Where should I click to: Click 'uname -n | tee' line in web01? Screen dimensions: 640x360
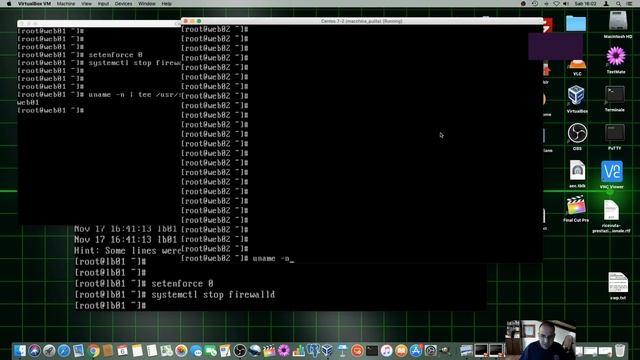(x=99, y=94)
